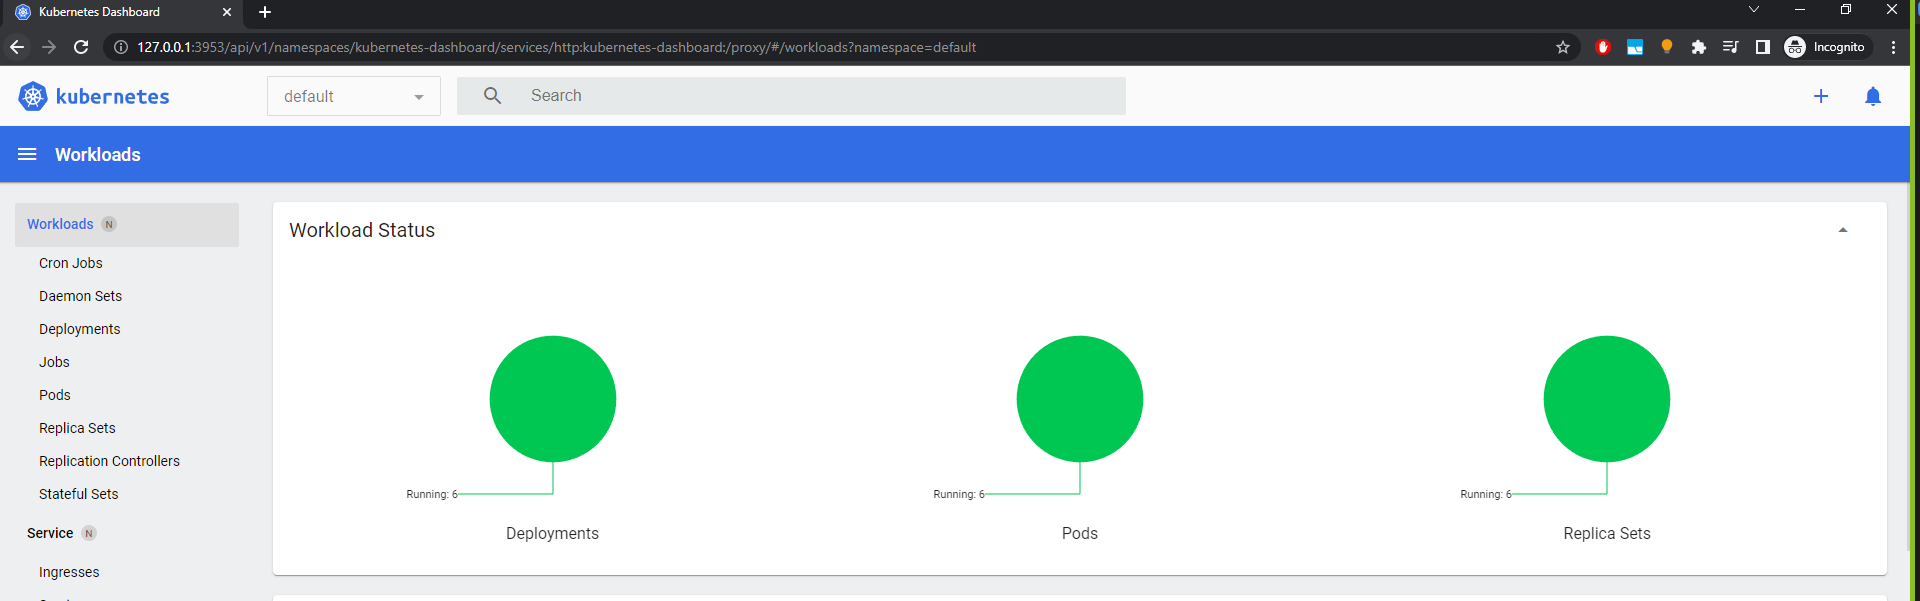Open Deployments in the sidebar
This screenshot has width=1920, height=601.
(x=79, y=329)
